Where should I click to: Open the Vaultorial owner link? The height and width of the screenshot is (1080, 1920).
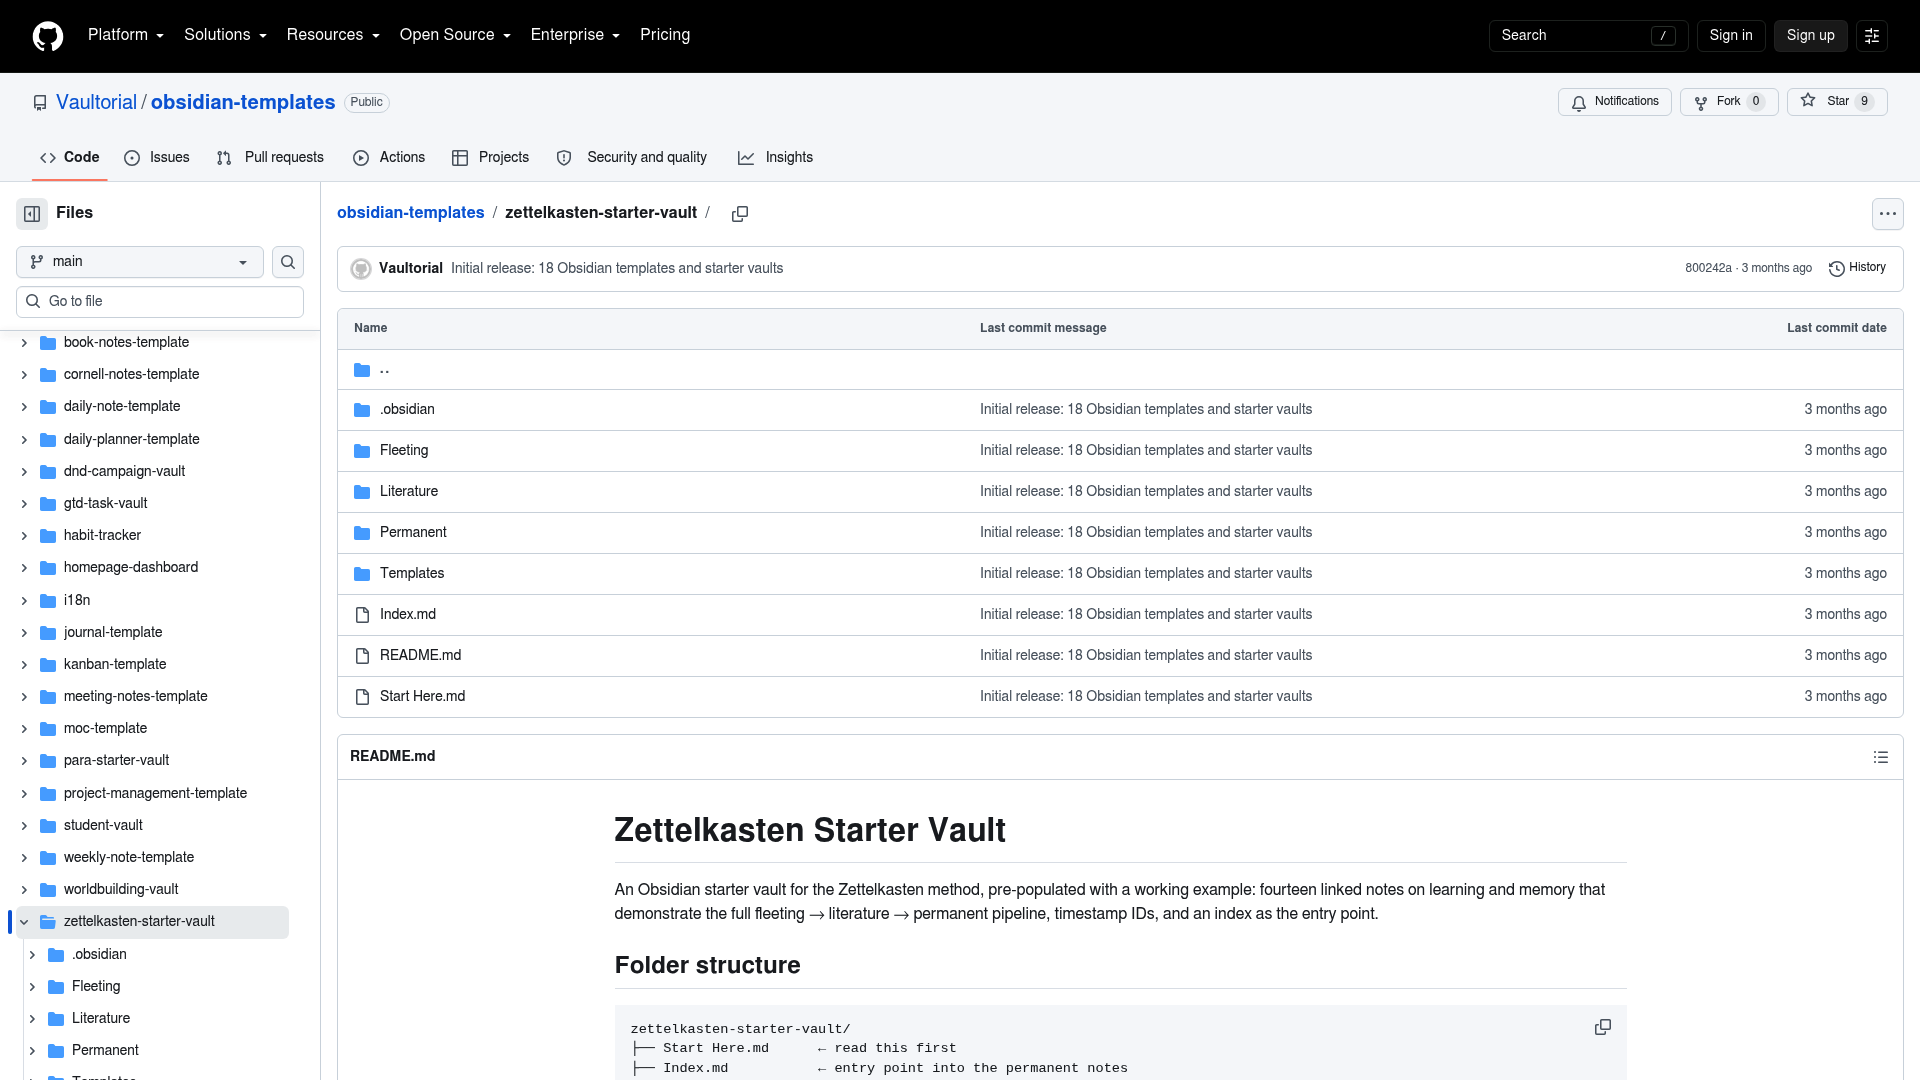coord(96,103)
